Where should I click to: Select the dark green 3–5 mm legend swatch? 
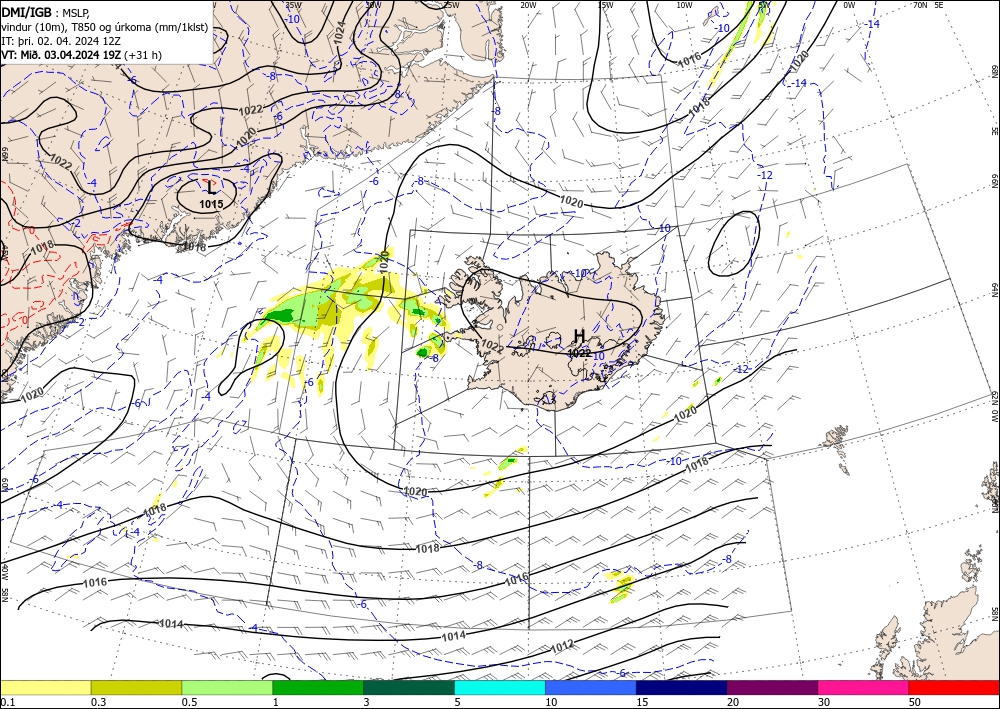409,687
